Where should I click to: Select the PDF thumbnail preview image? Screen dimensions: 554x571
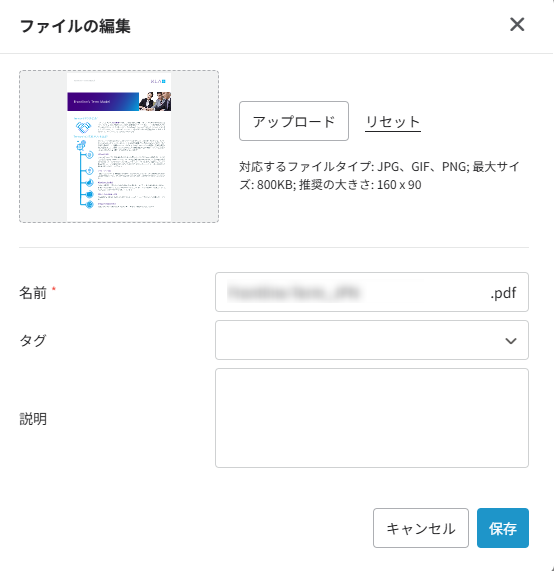[x=119, y=146]
